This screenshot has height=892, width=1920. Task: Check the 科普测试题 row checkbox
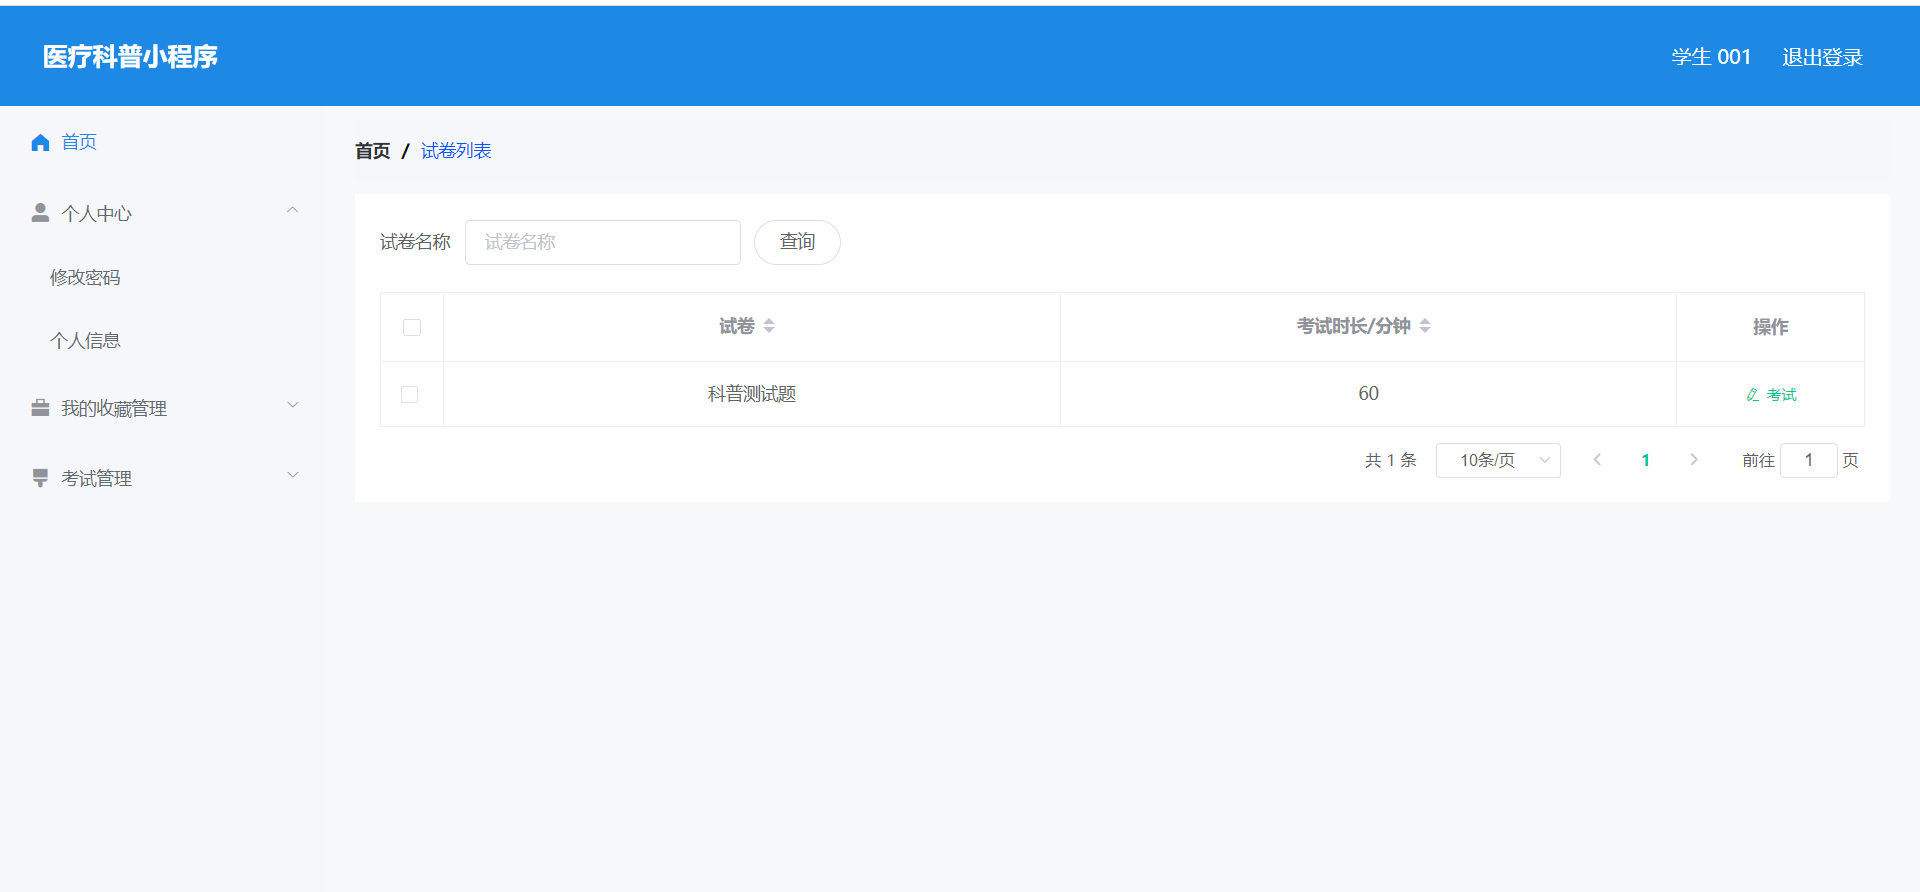pyautogui.click(x=409, y=394)
